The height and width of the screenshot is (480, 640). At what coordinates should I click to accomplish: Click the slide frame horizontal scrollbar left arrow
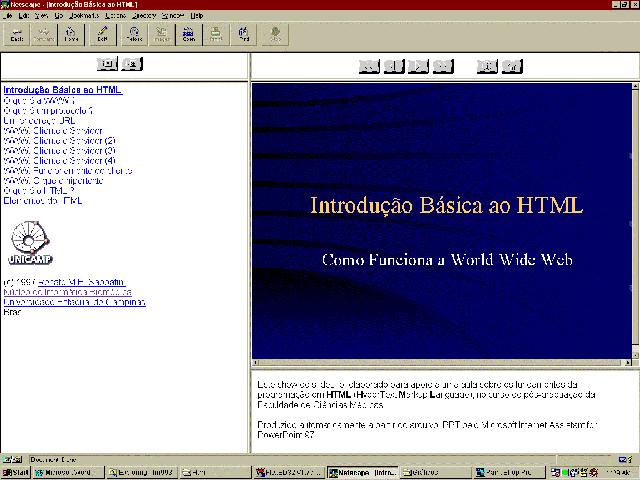pyautogui.click(x=256, y=362)
